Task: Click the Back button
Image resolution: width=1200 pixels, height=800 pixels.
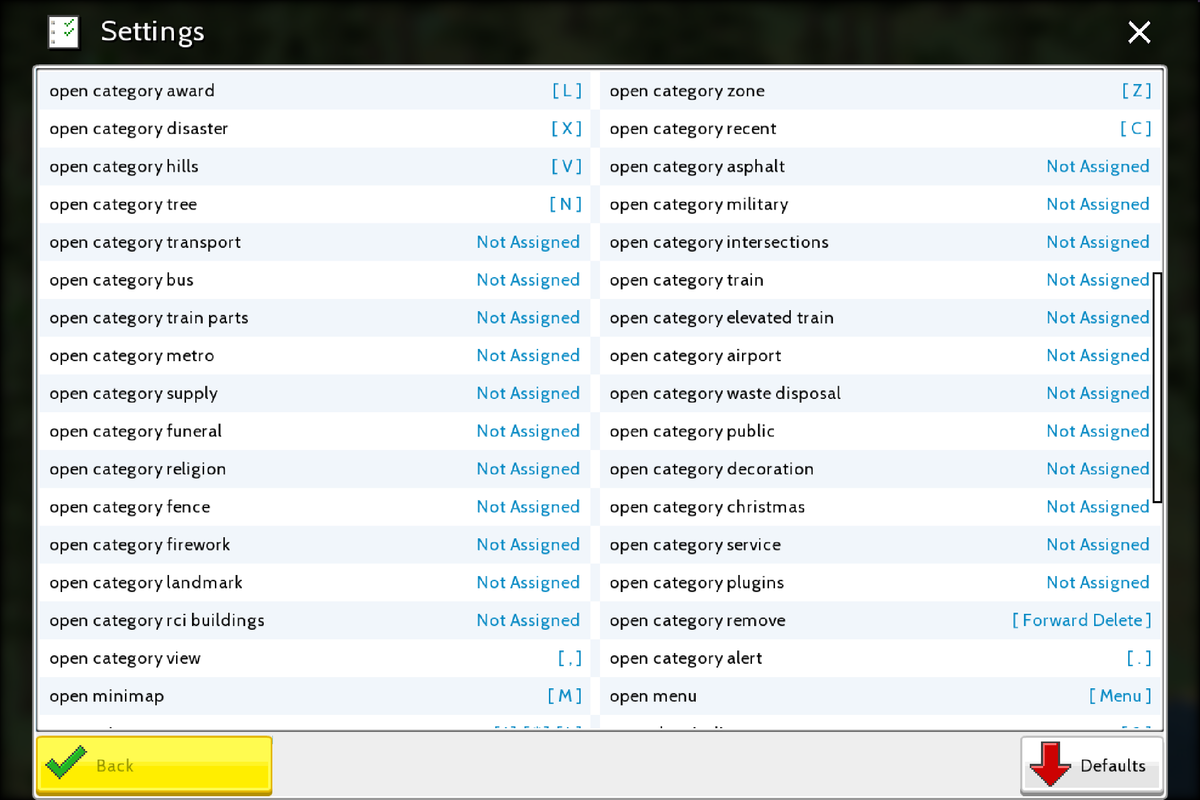Action: tap(154, 765)
